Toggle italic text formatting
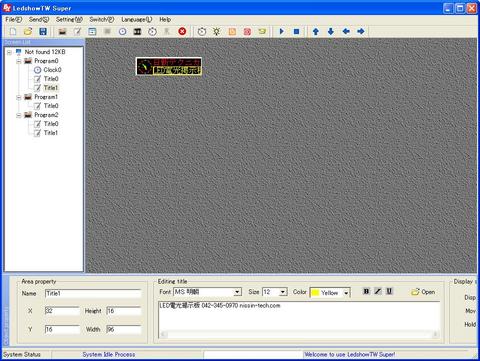Image resolution: width=480 pixels, height=361 pixels. click(378, 291)
